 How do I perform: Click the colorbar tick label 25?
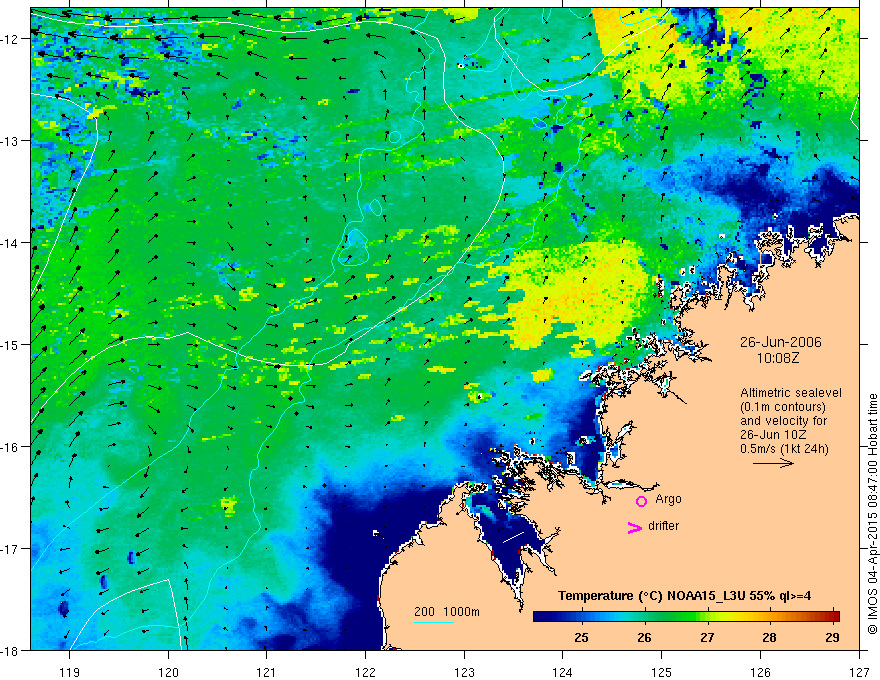(581, 637)
